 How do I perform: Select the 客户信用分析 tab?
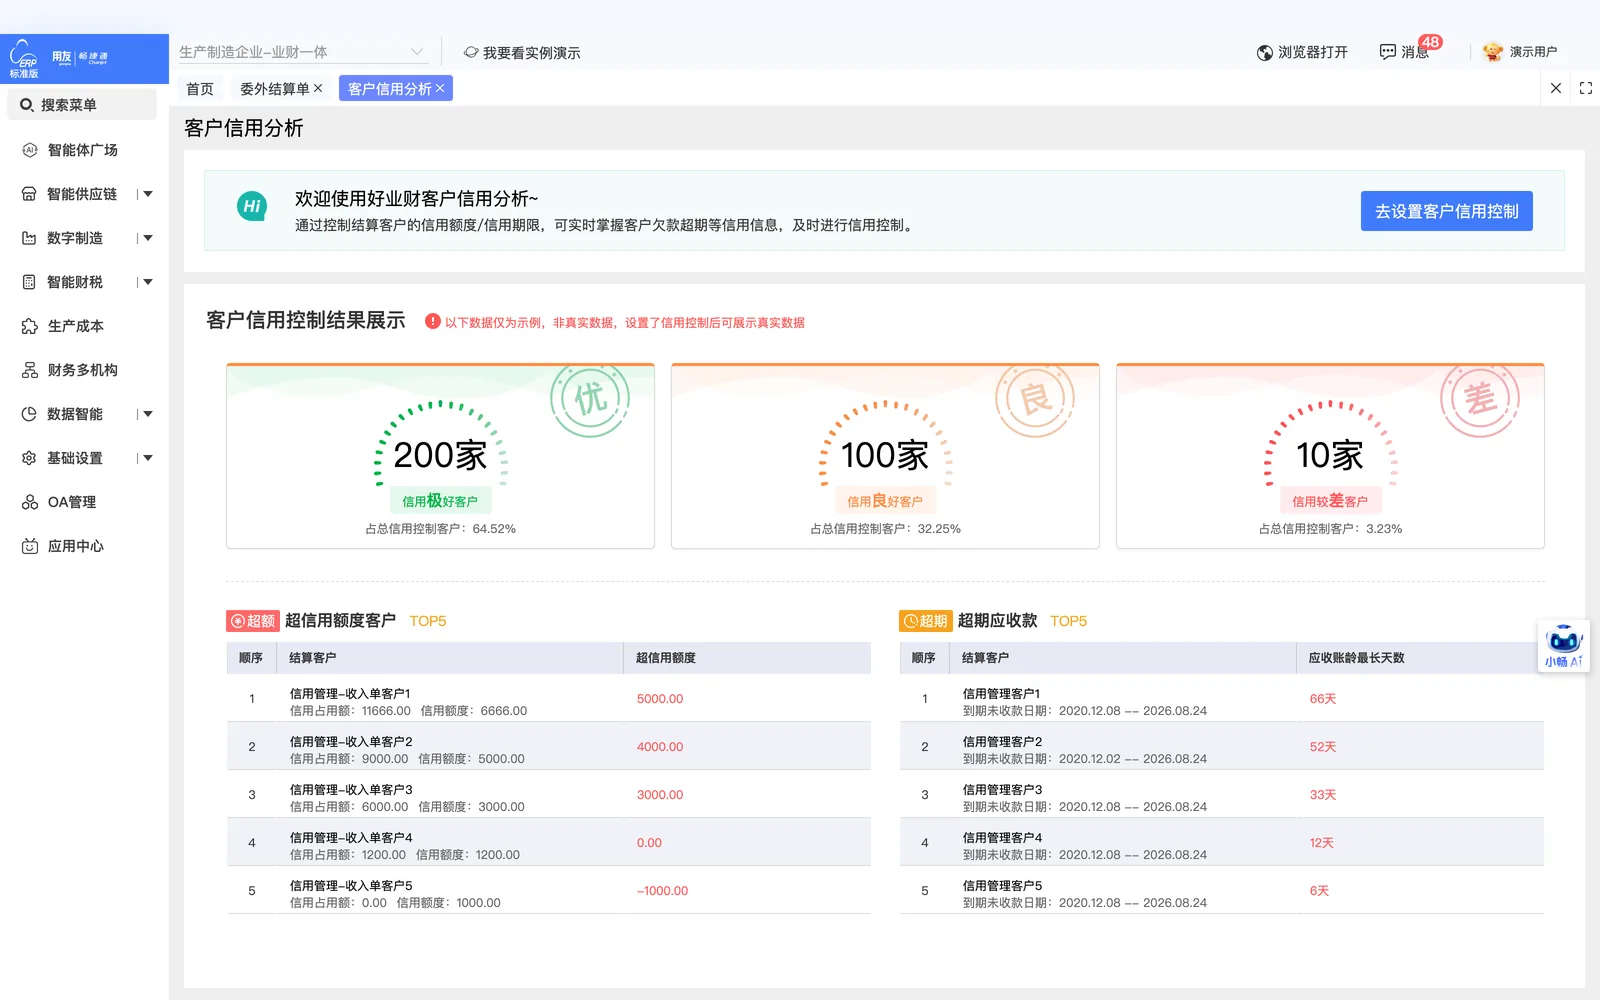coord(389,89)
